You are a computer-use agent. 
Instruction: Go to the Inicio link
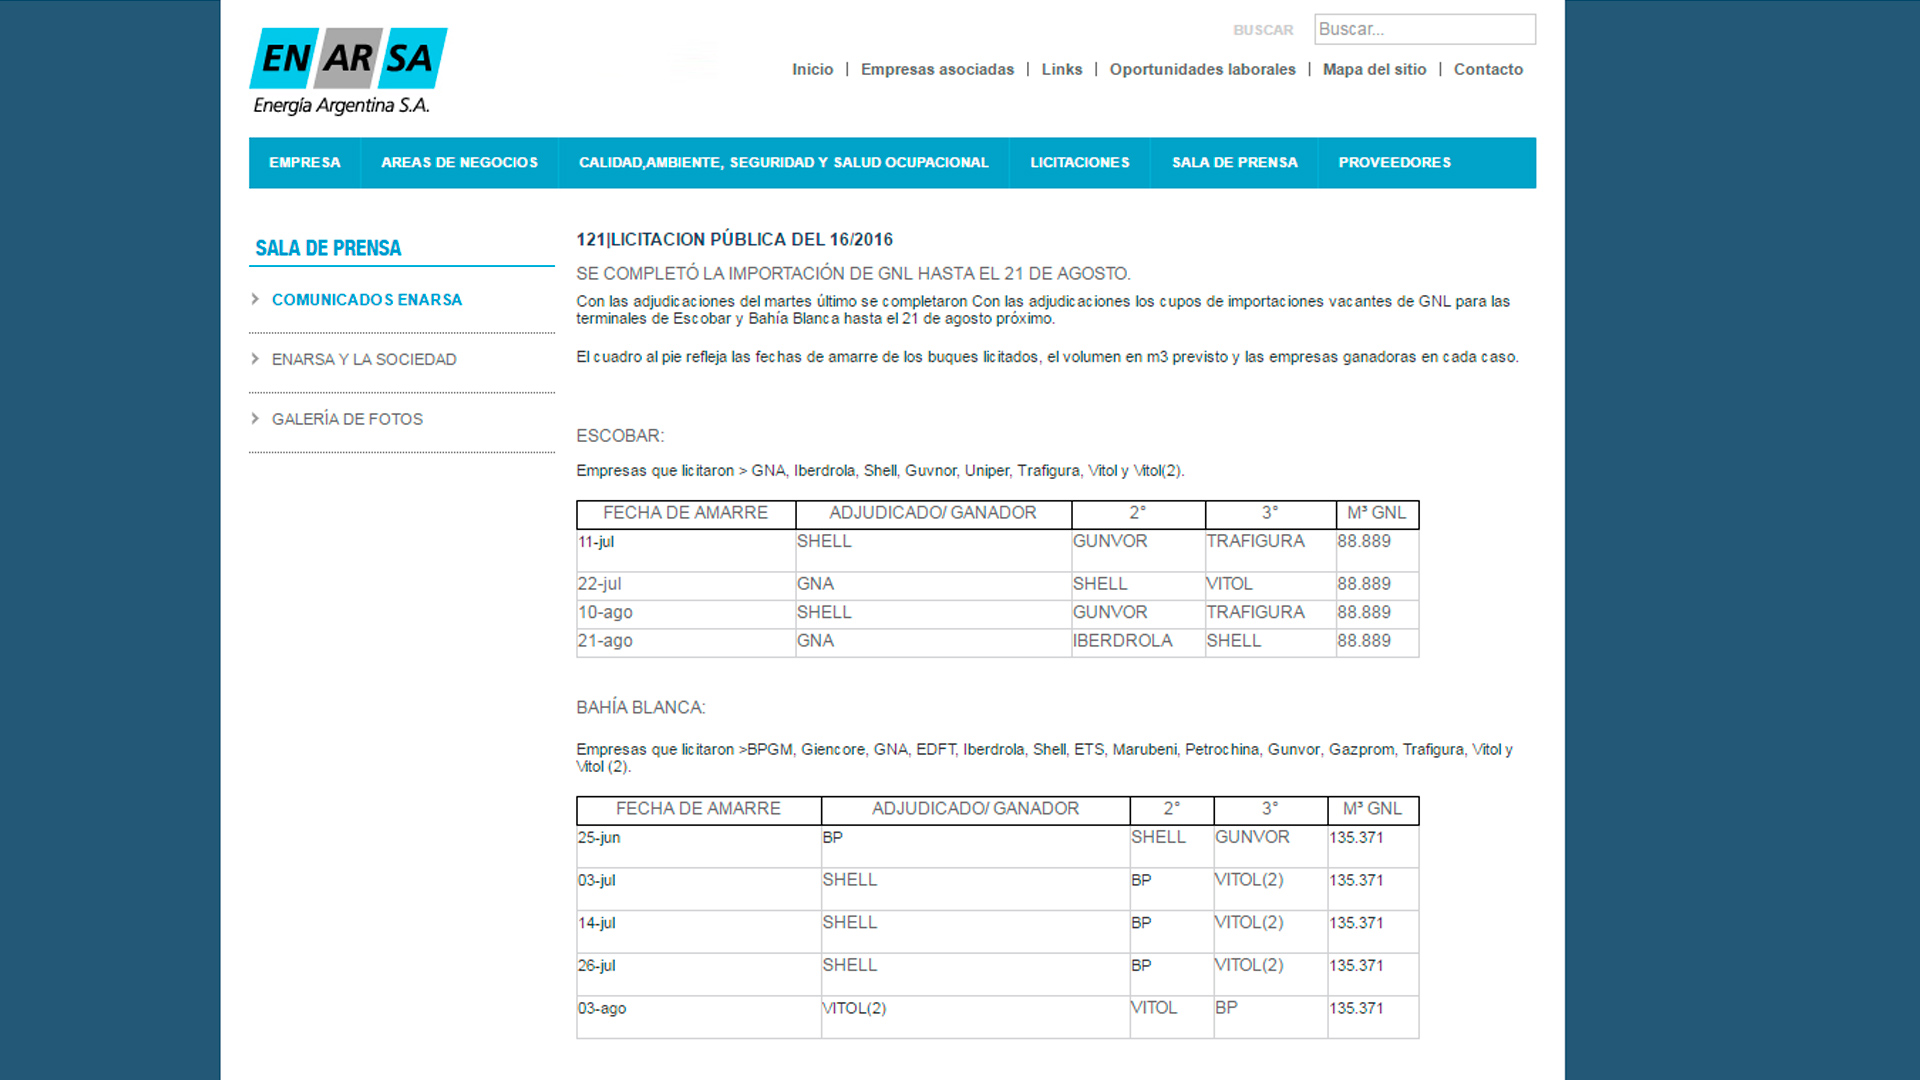pyautogui.click(x=813, y=69)
